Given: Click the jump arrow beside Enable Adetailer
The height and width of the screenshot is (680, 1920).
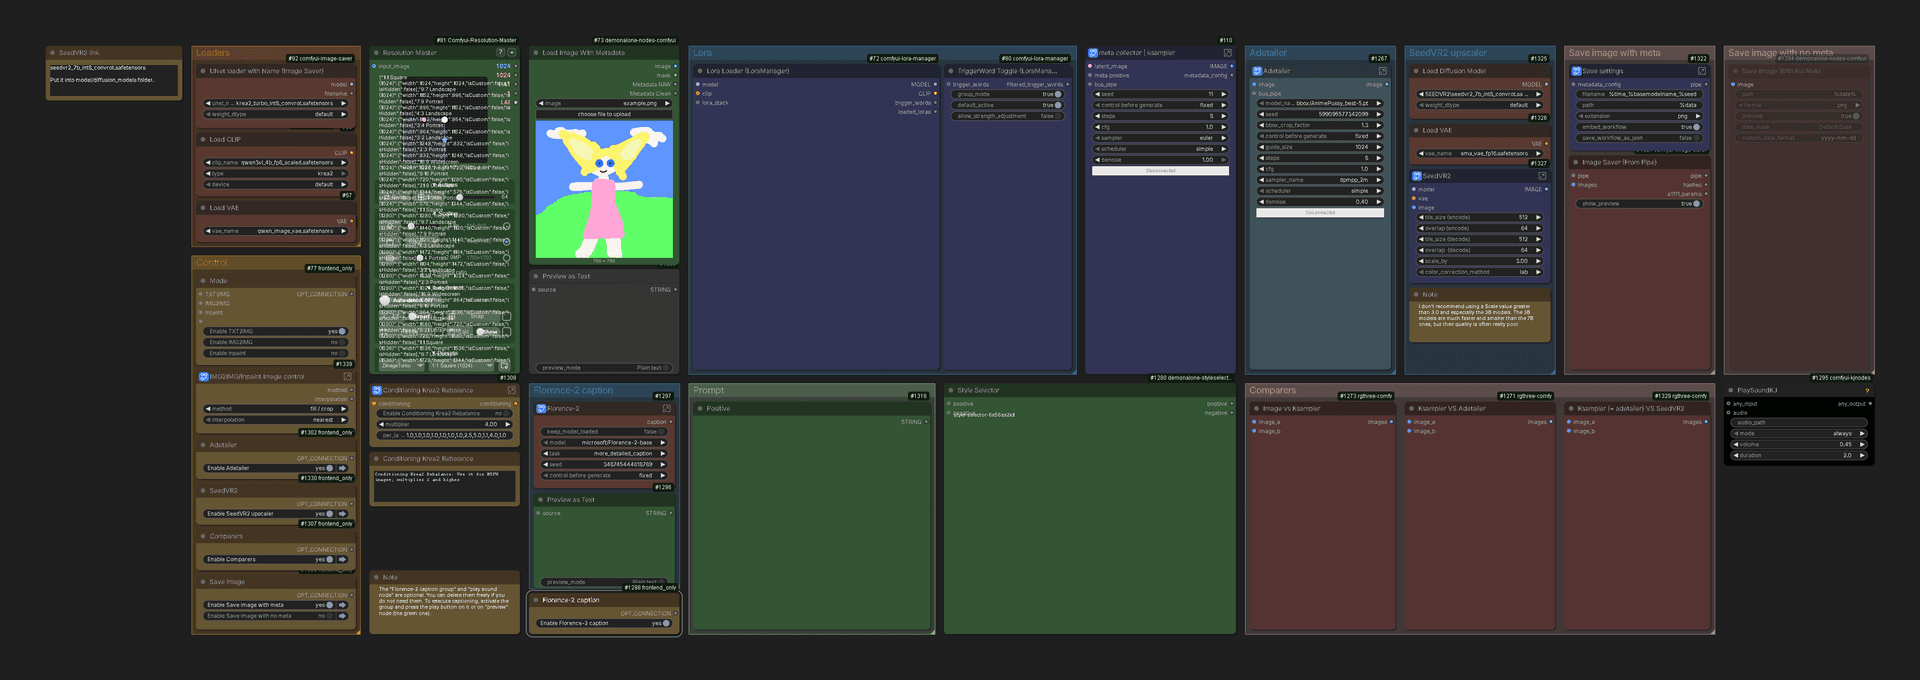Looking at the screenshot, I should tap(342, 468).
